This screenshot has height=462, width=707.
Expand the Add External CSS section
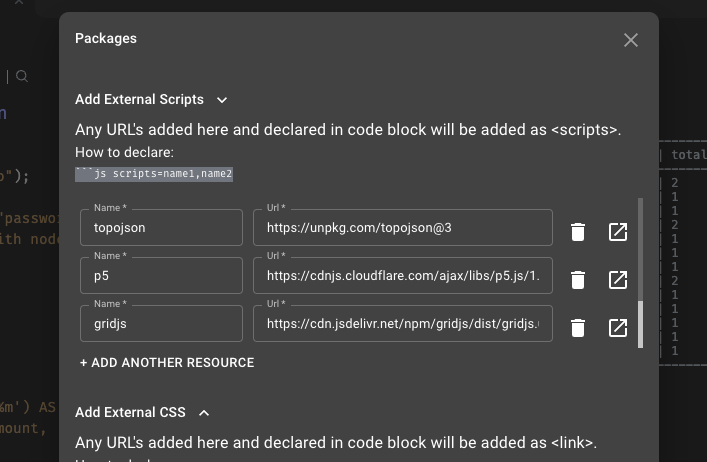(204, 413)
